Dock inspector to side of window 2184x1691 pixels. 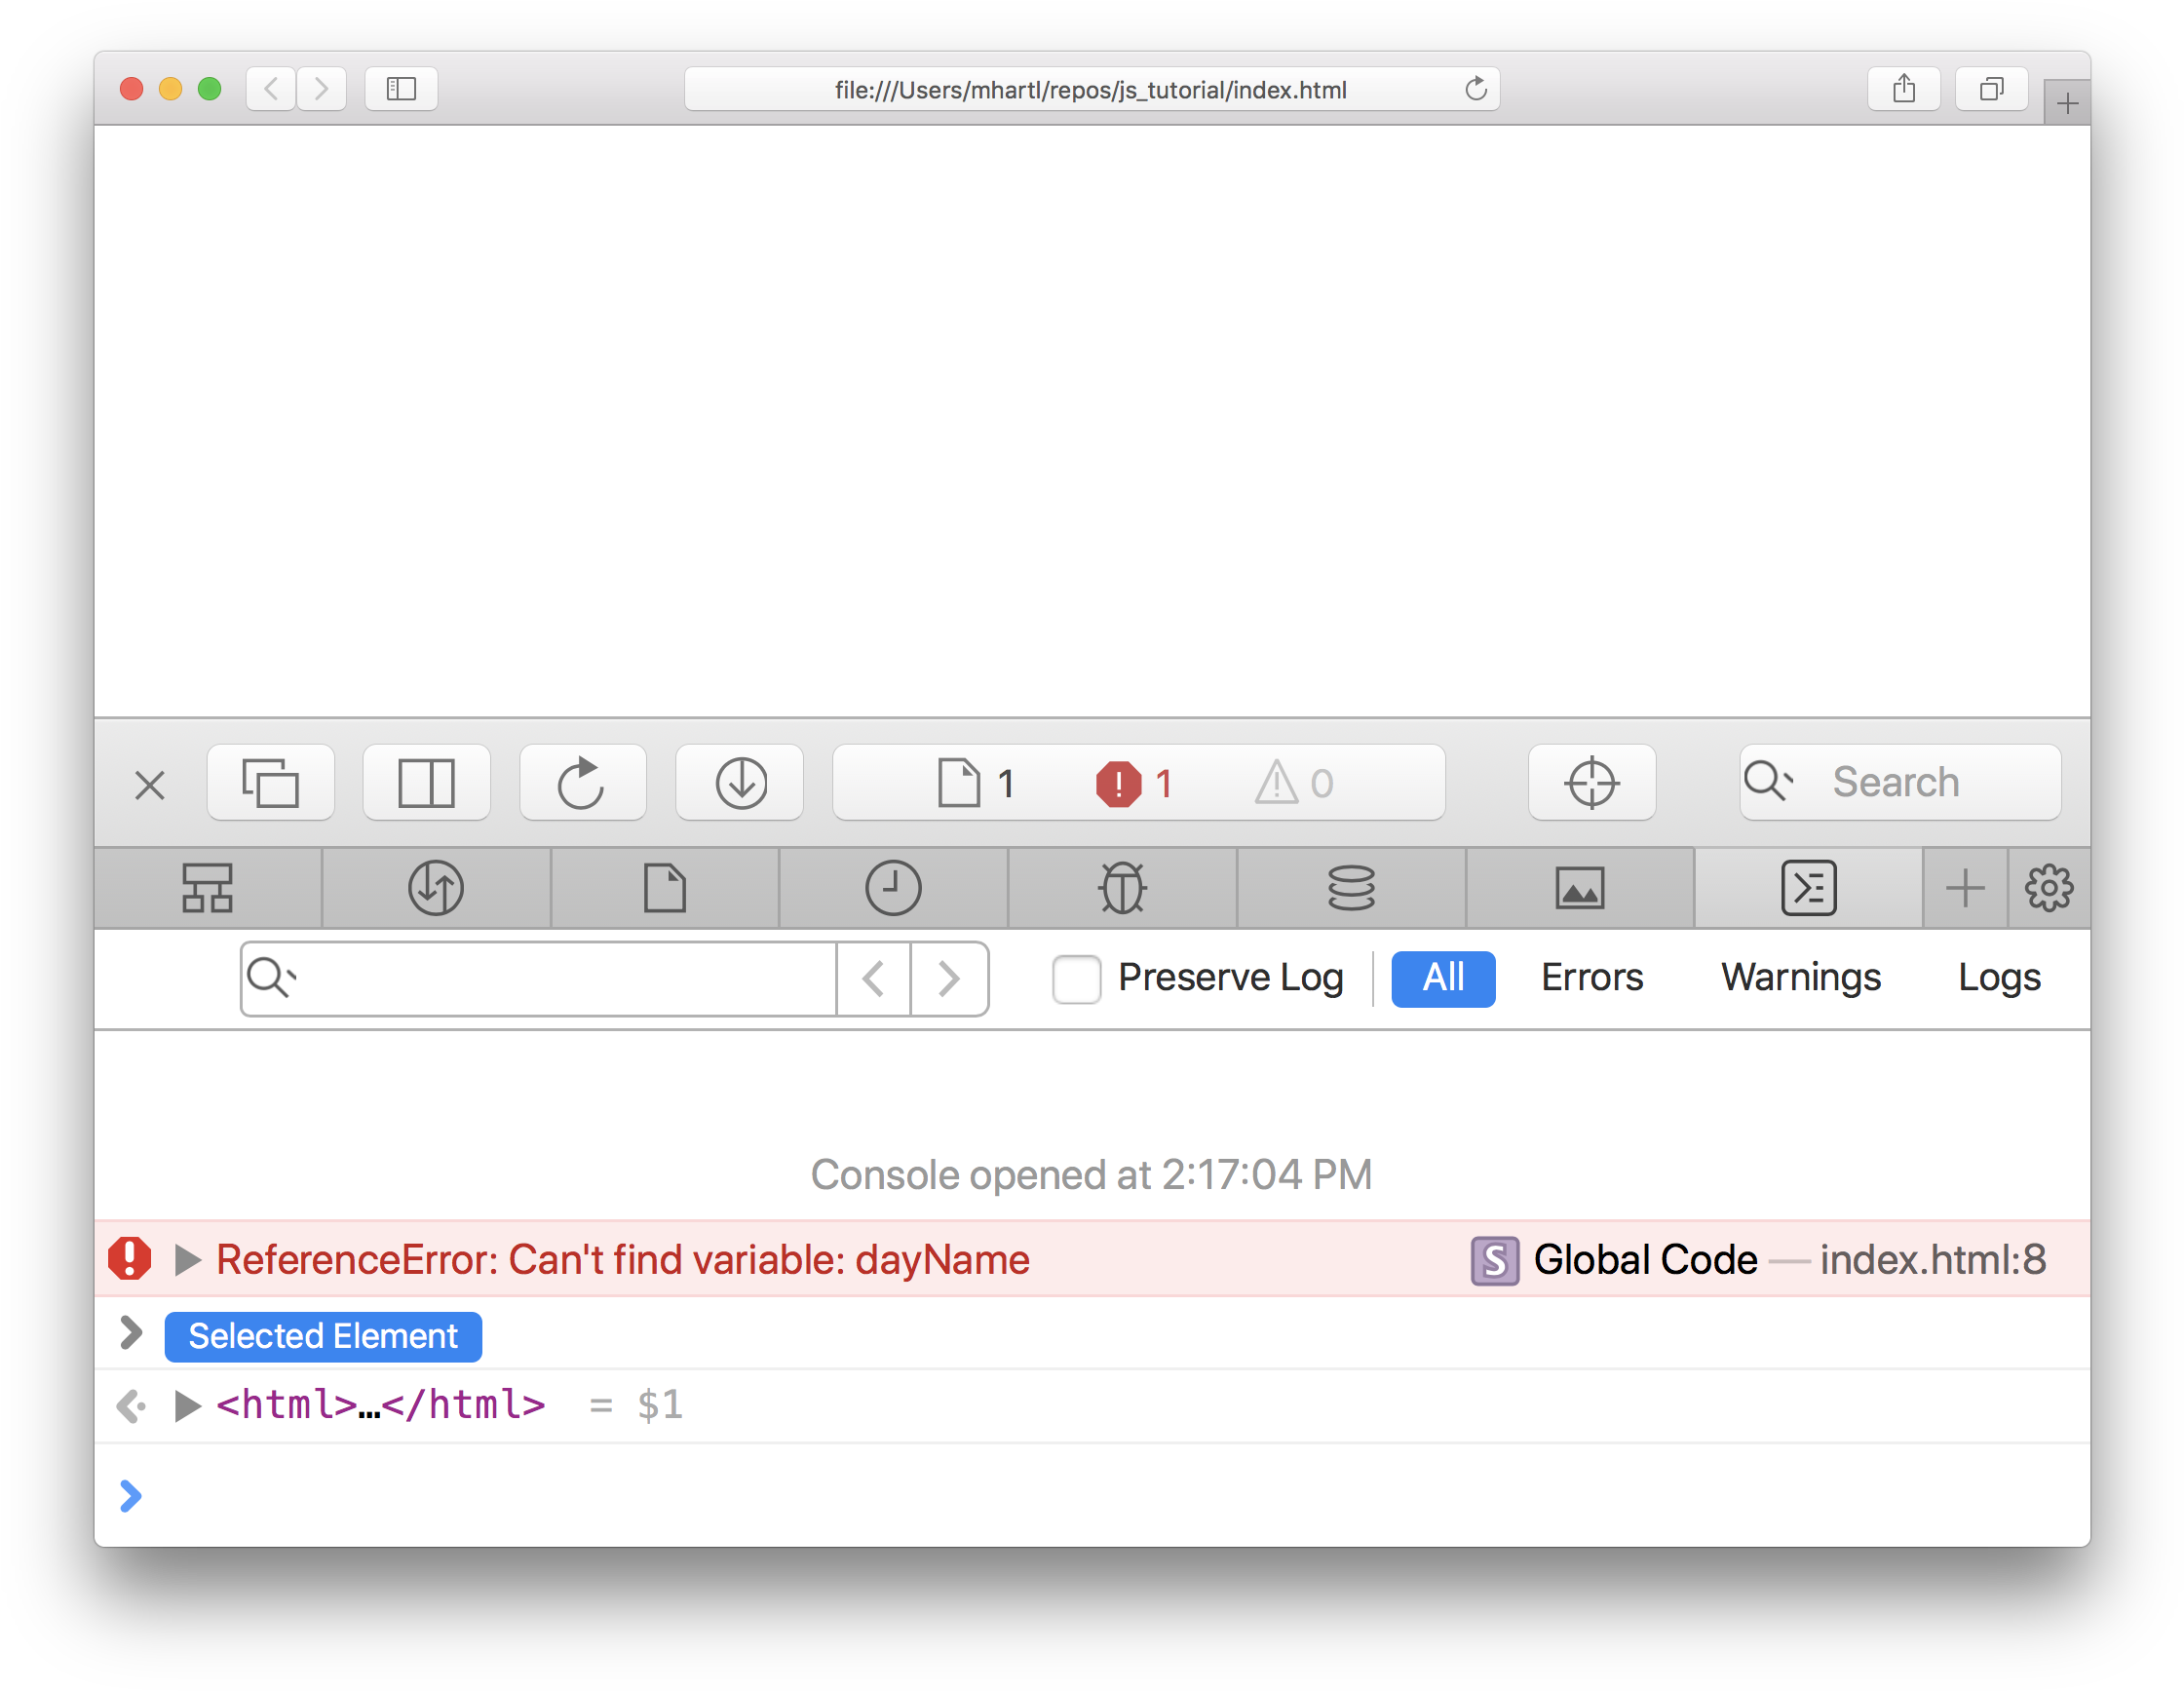click(427, 783)
